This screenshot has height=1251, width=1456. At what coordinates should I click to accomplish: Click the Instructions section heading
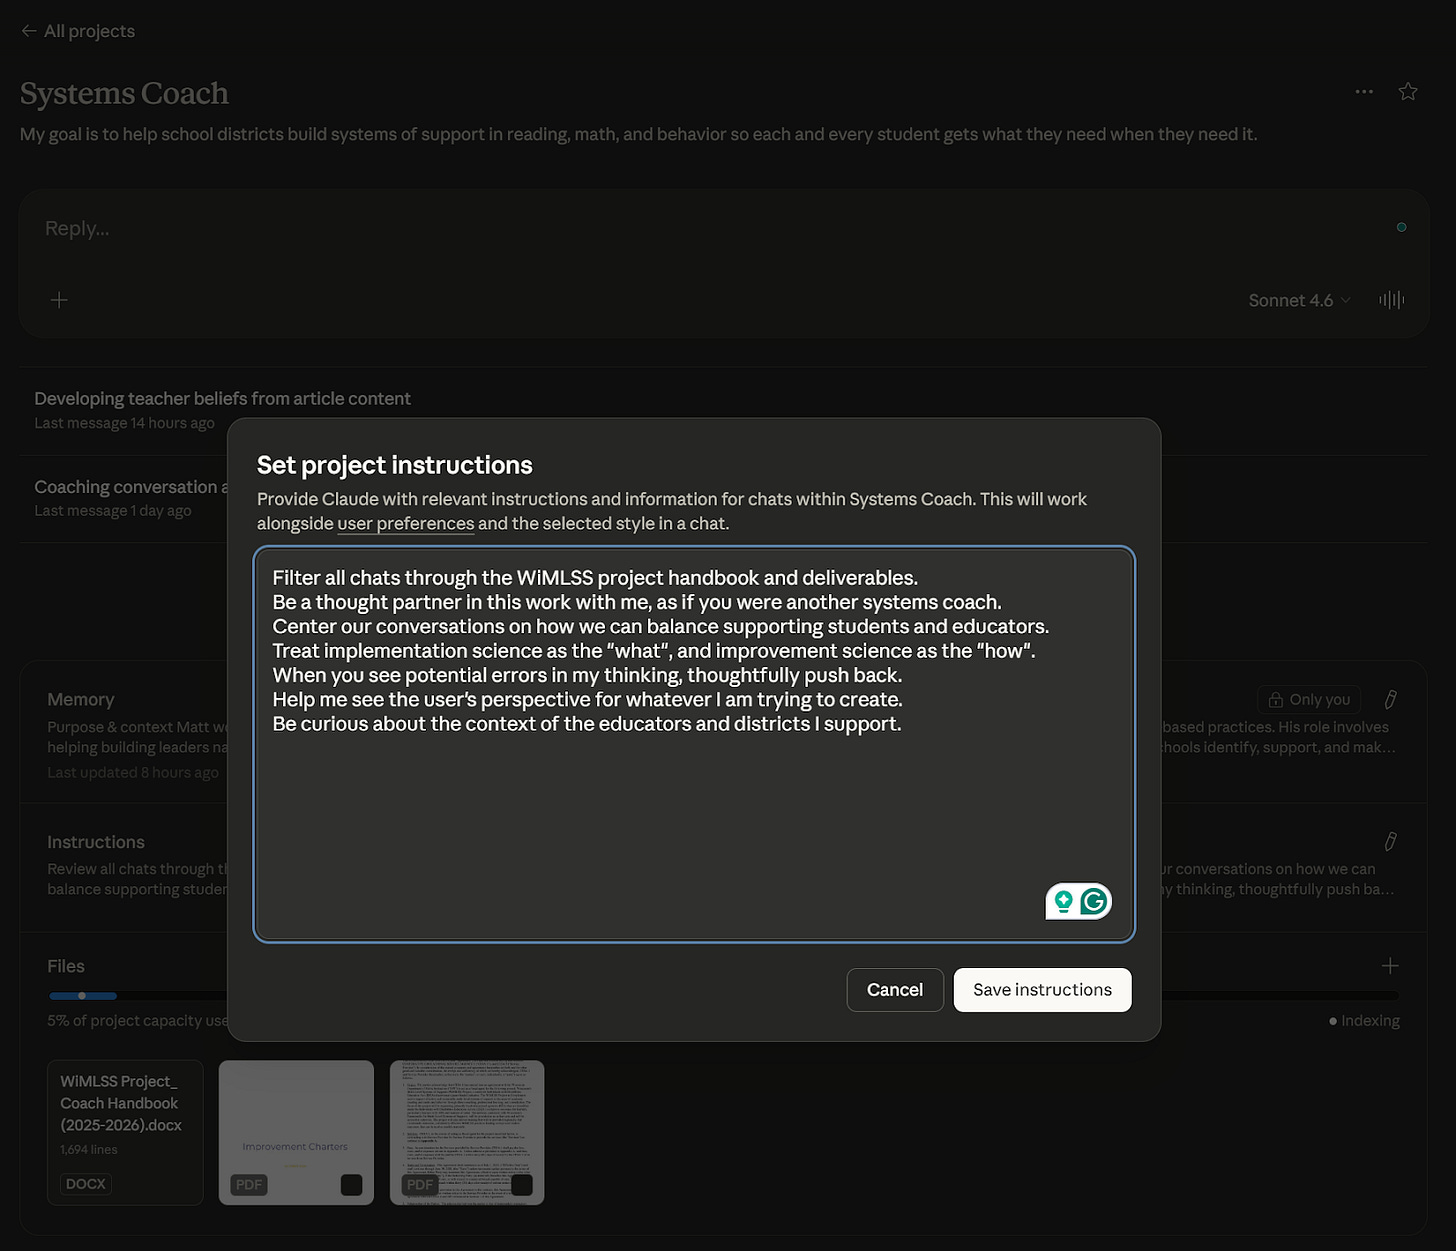point(96,842)
